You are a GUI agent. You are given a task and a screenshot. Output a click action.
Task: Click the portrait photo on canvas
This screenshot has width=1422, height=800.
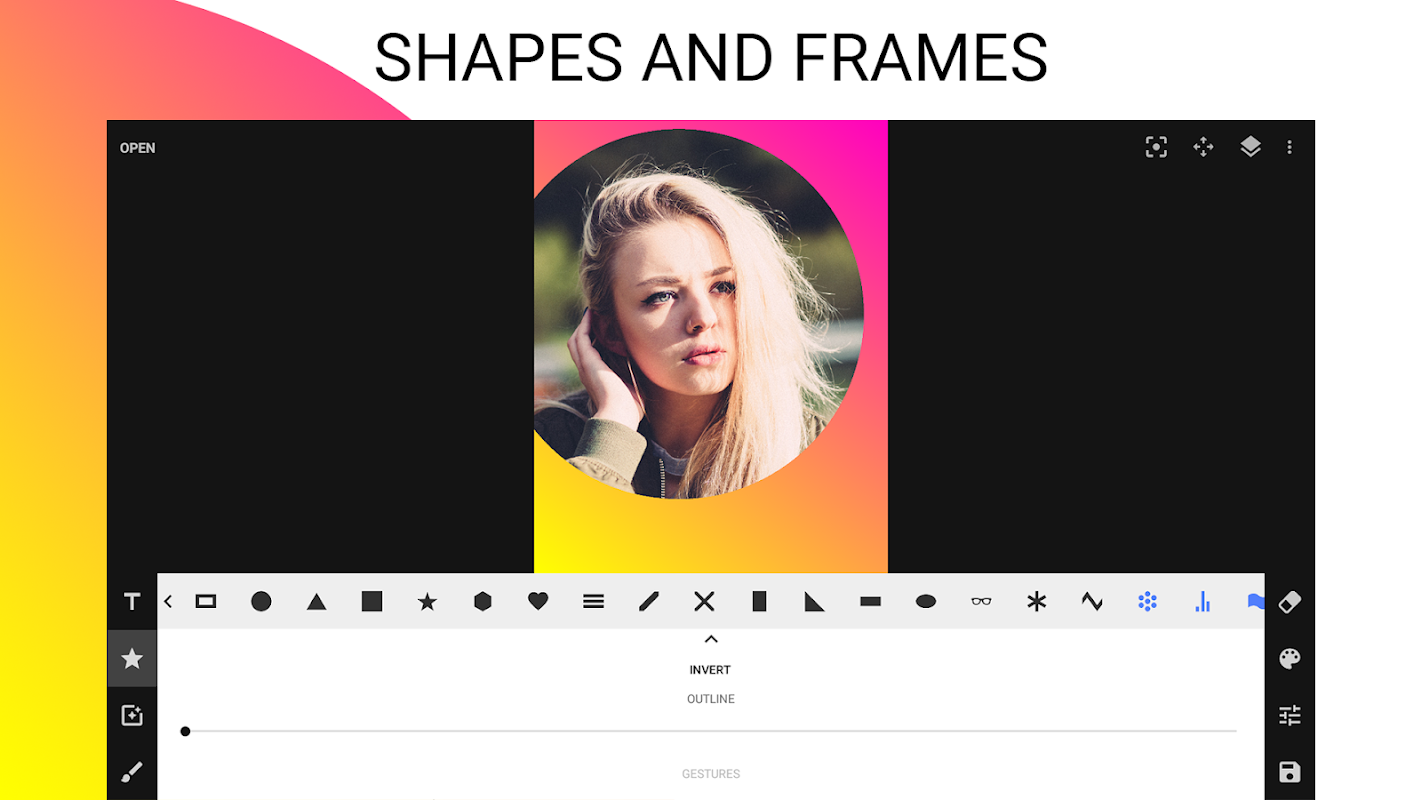(698, 314)
